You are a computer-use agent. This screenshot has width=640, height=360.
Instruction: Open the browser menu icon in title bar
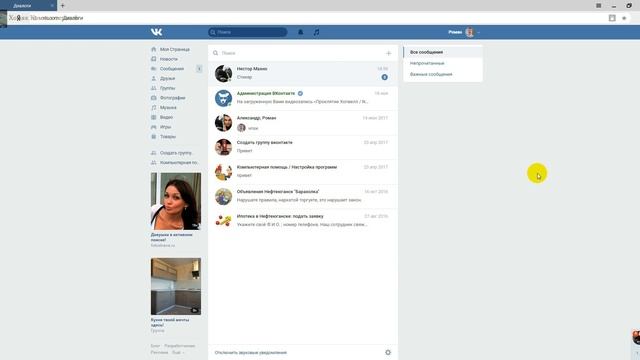click(598, 6)
